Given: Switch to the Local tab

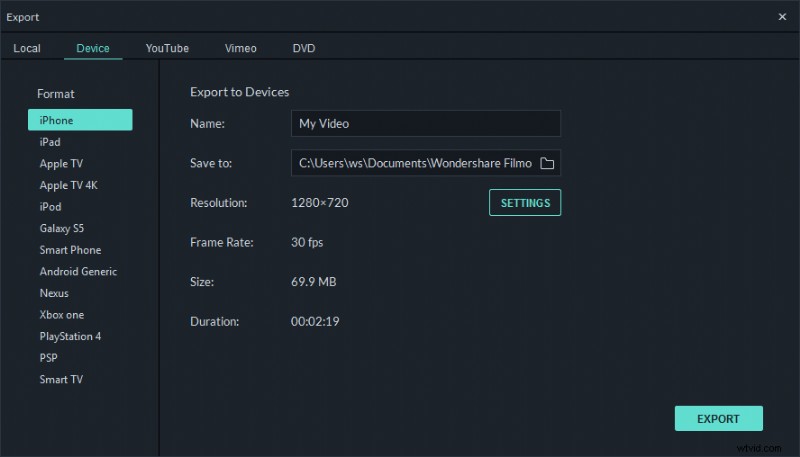Looking at the screenshot, I should [27, 48].
